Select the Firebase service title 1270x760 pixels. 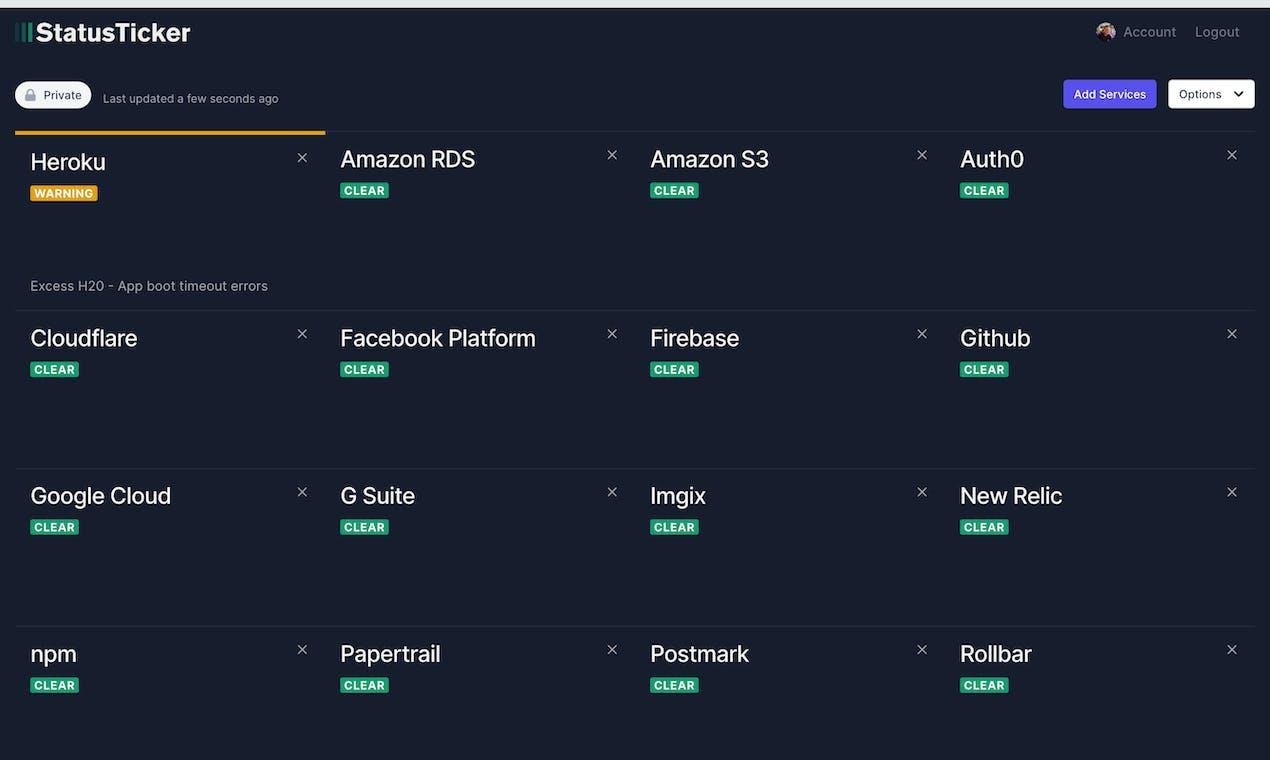694,338
